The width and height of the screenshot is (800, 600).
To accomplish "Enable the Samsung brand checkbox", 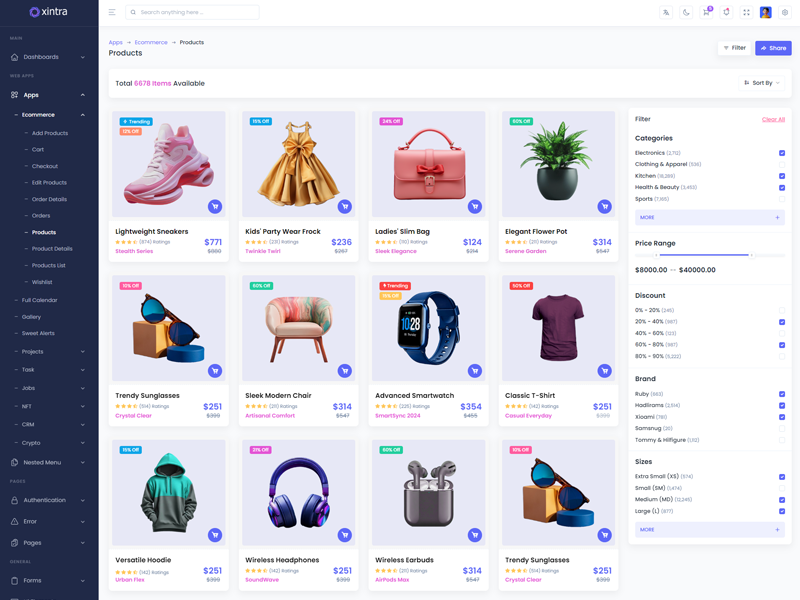I will [782, 428].
